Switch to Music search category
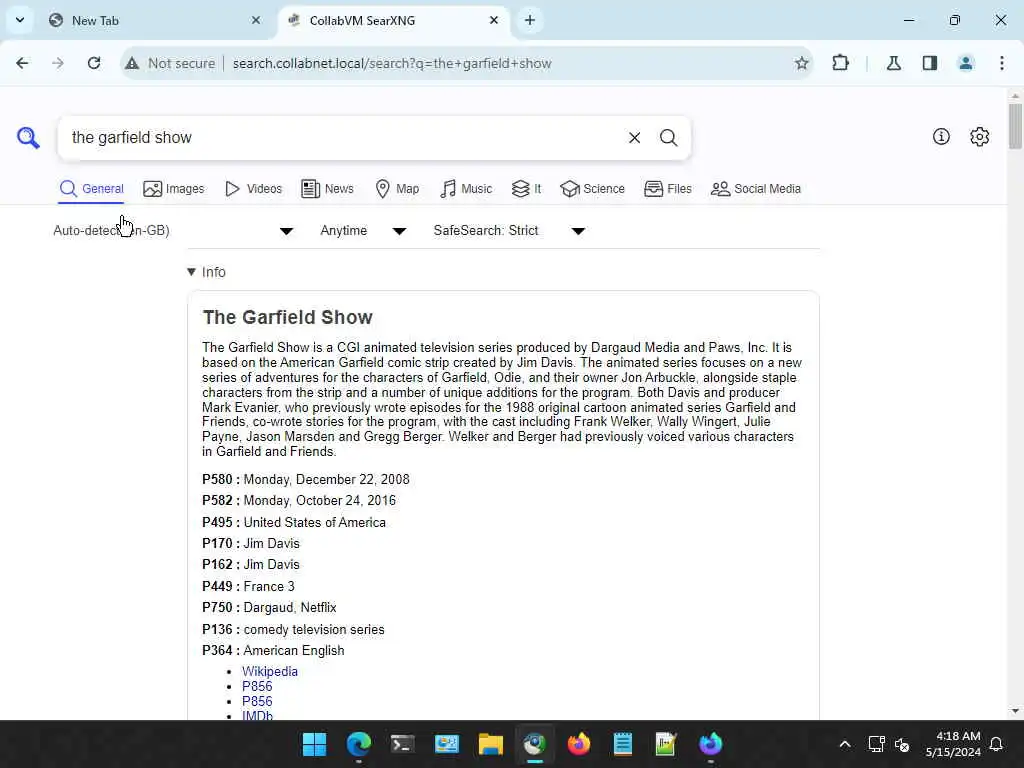1024x768 pixels. pos(466,189)
